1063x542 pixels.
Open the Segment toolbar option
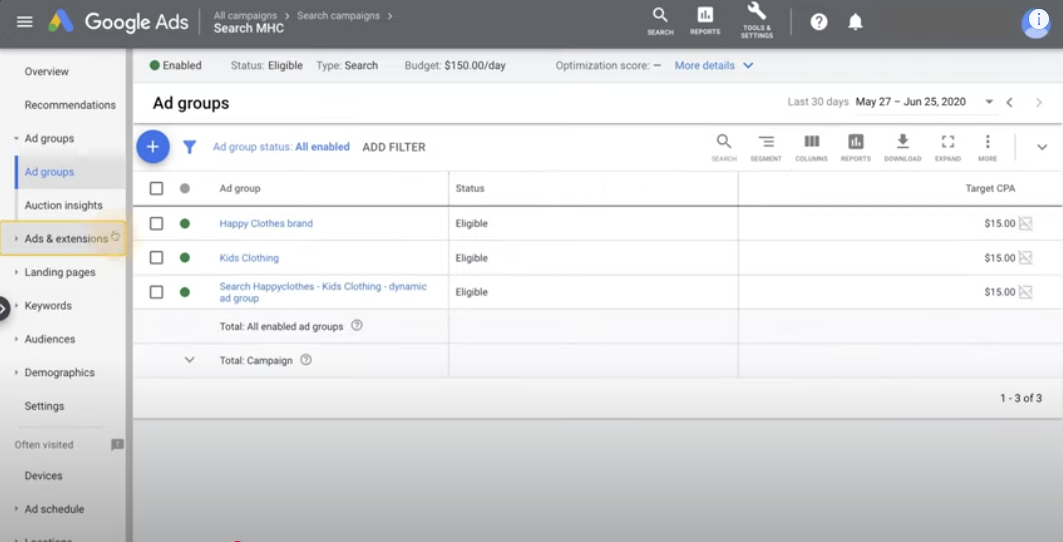pyautogui.click(x=766, y=147)
